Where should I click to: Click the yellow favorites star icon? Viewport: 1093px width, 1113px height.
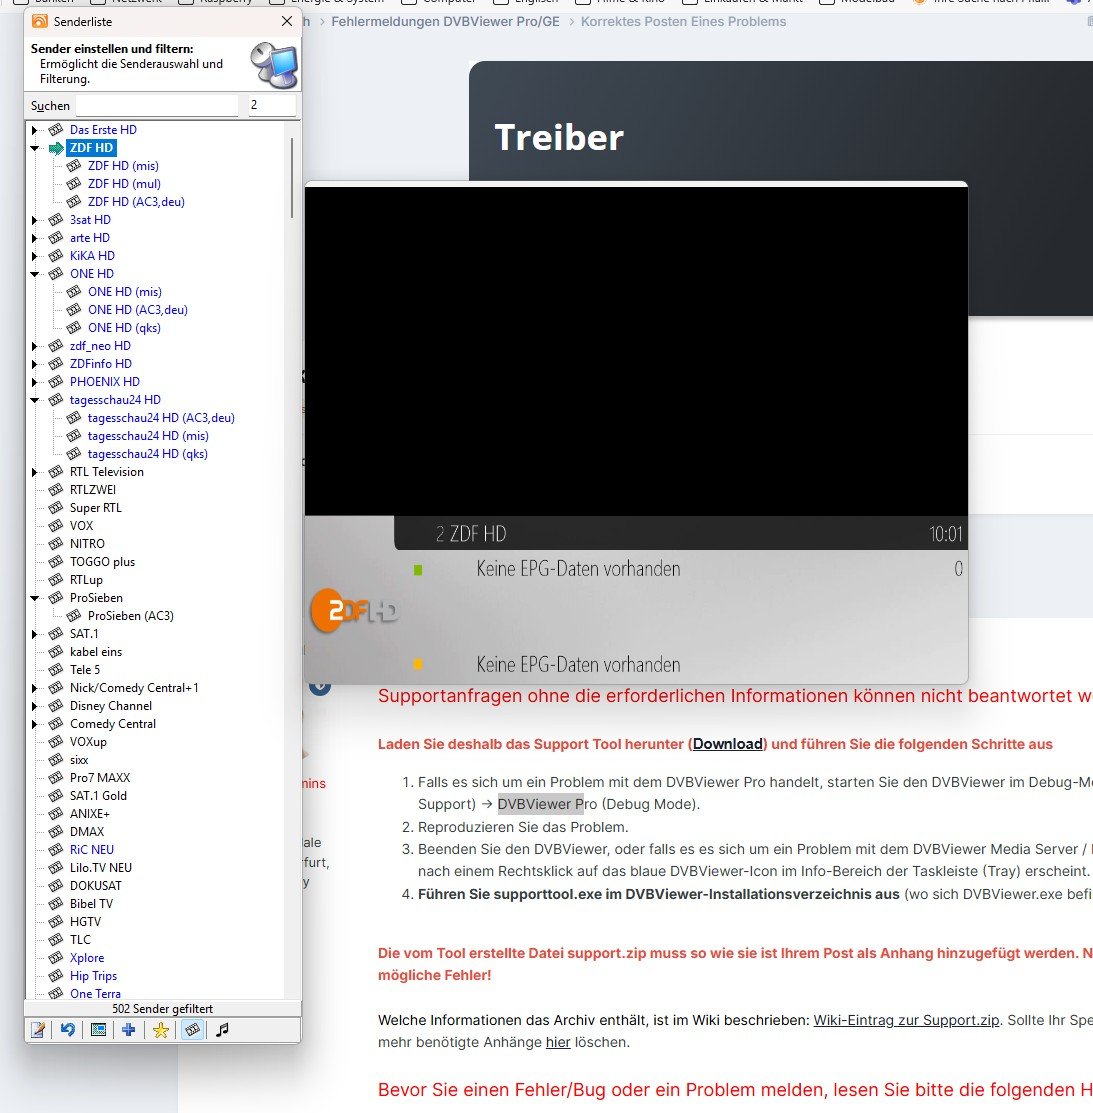(160, 1029)
